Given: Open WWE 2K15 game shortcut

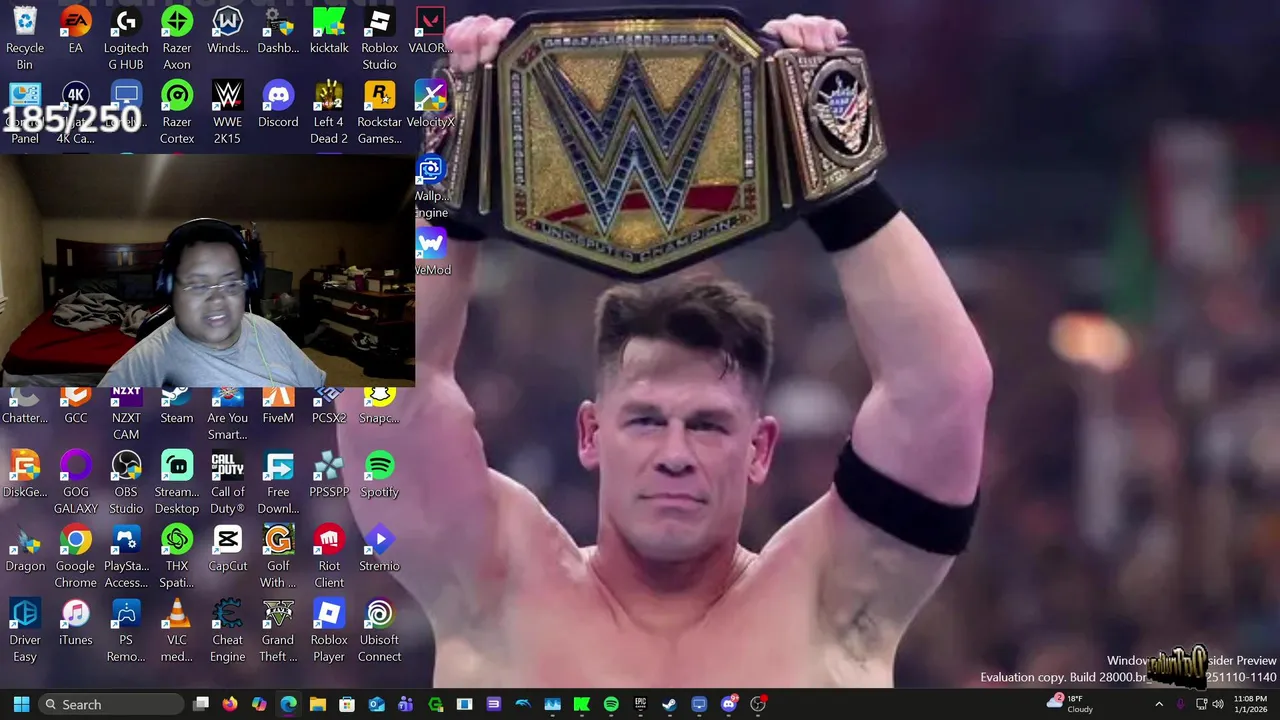Looking at the screenshot, I should (x=227, y=112).
